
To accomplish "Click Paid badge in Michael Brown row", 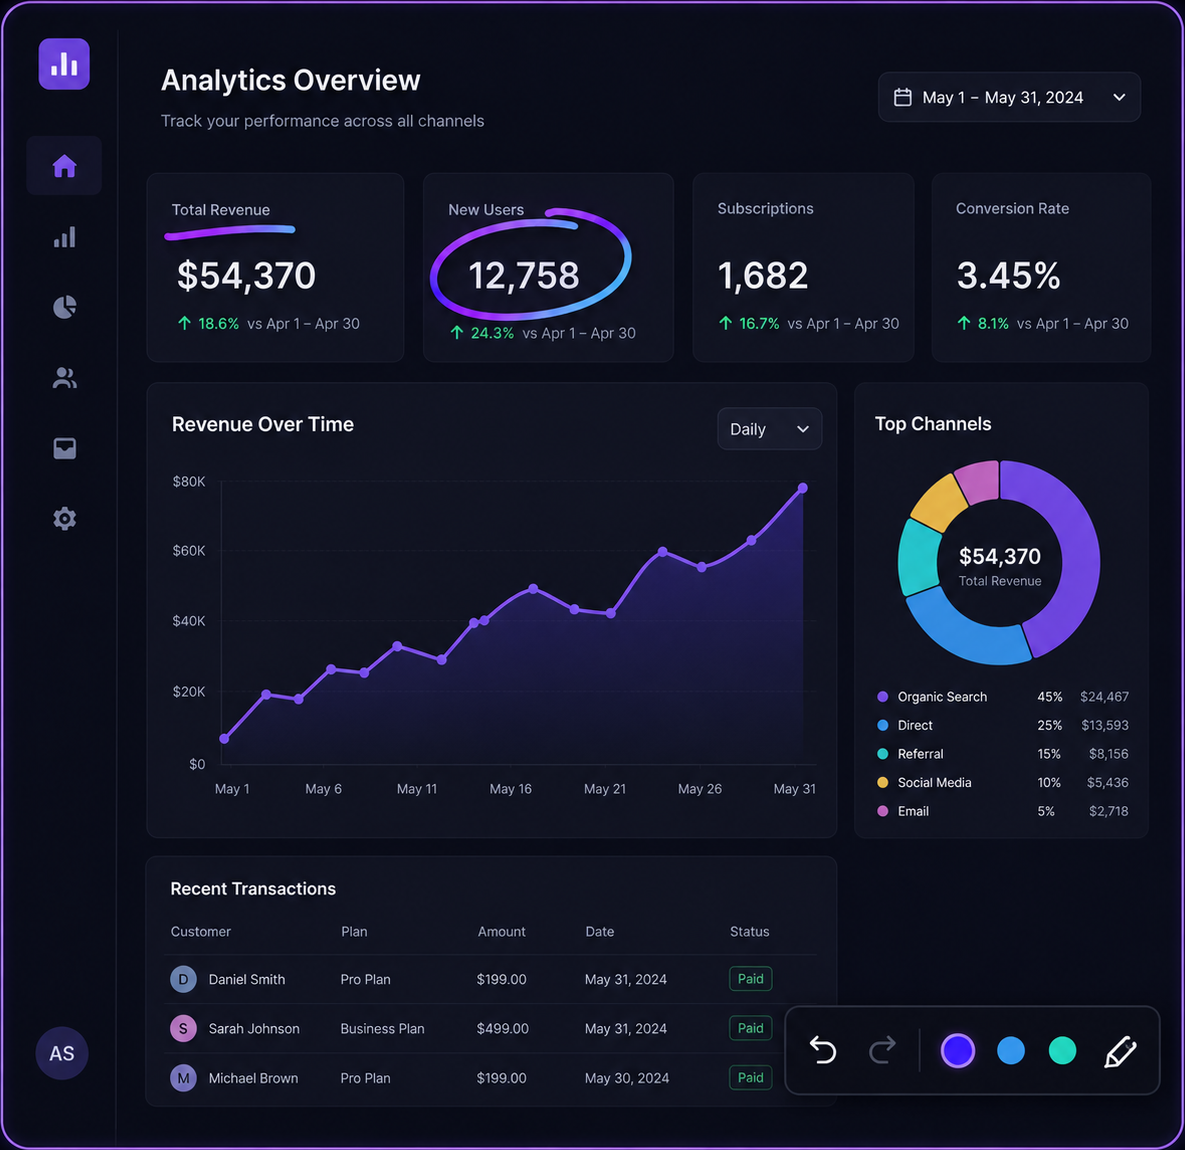I will pyautogui.click(x=750, y=1077).
